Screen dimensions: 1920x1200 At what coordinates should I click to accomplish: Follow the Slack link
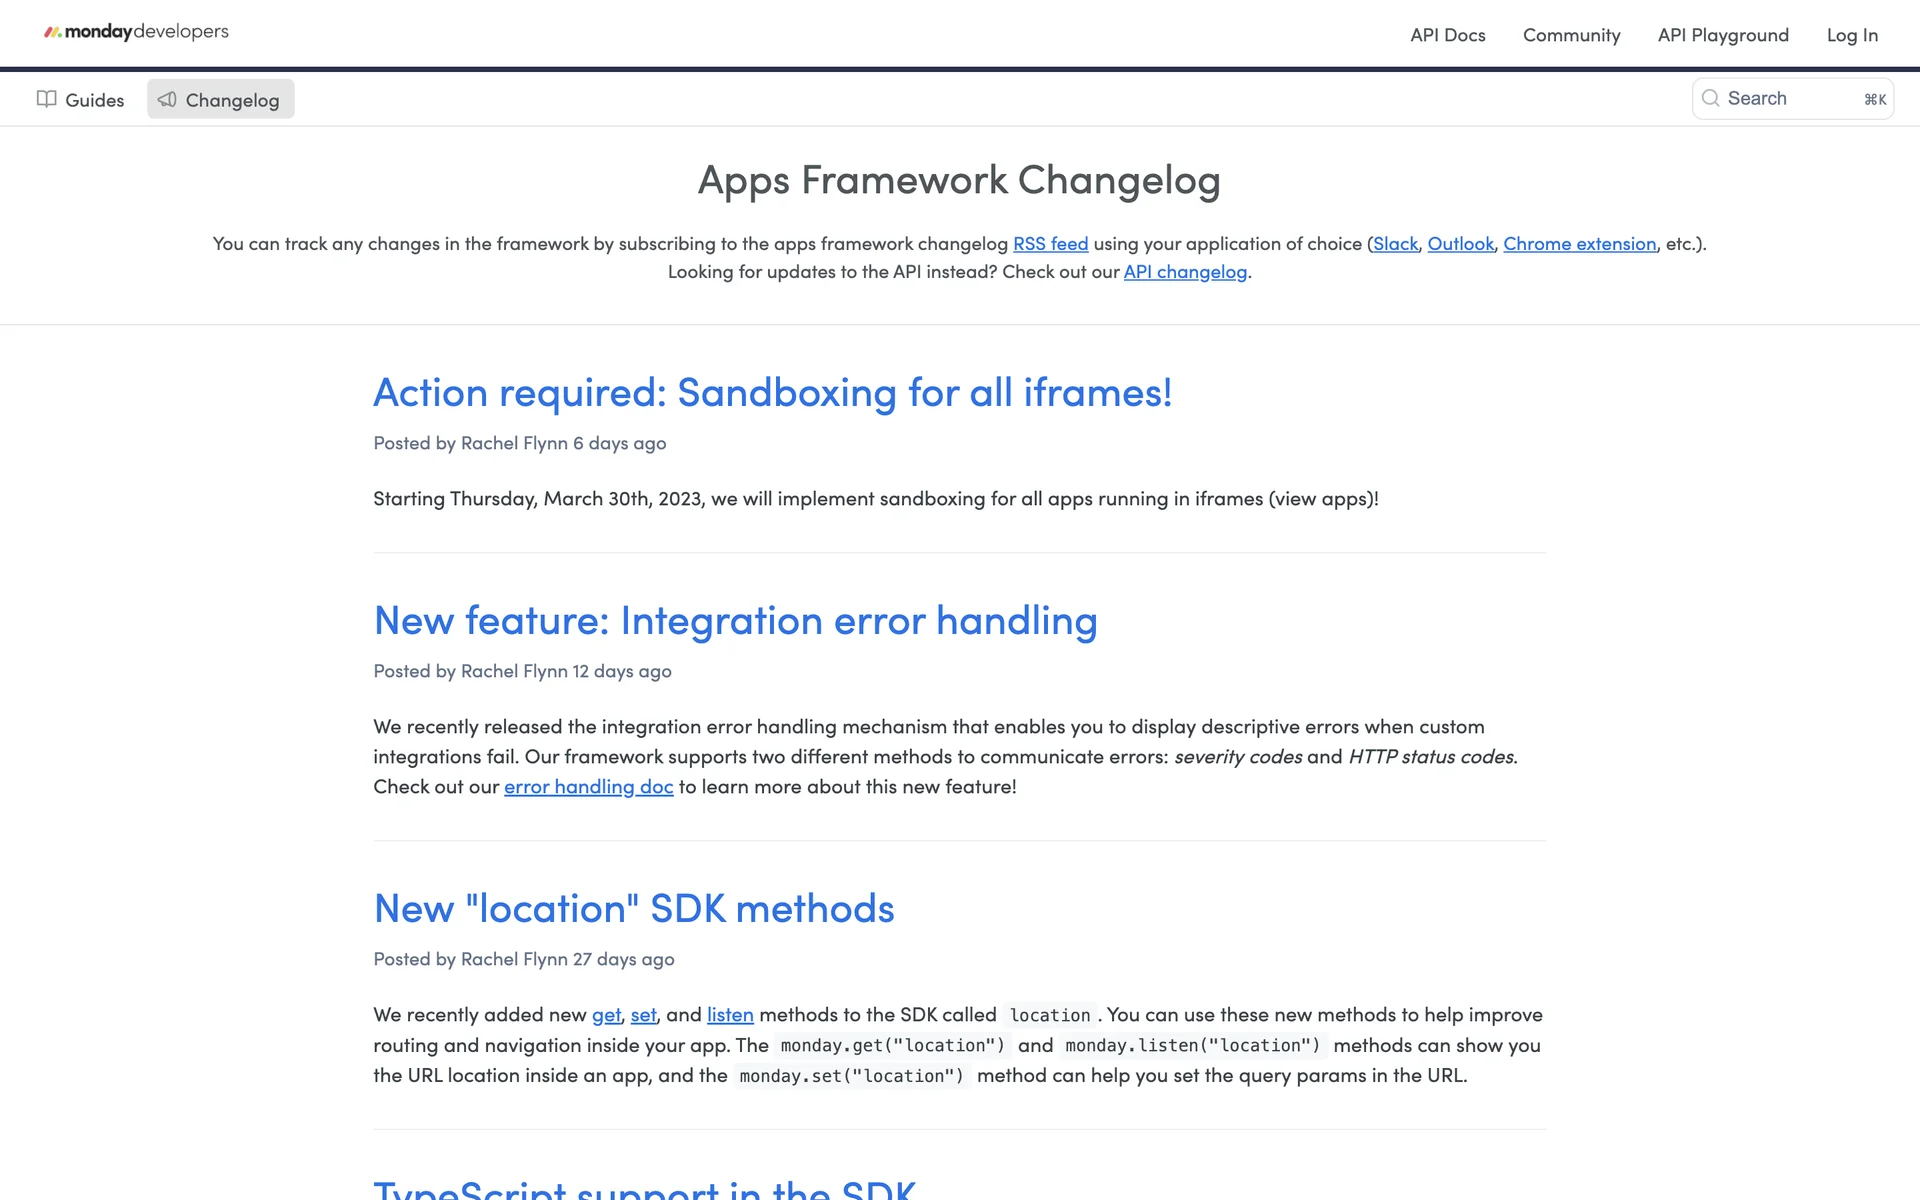click(x=1395, y=244)
